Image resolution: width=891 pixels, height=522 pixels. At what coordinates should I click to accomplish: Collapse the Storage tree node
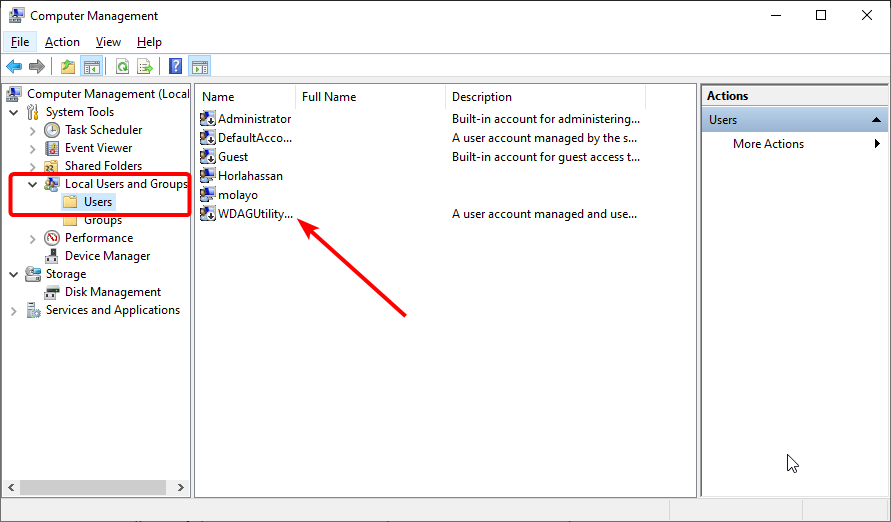(14, 274)
